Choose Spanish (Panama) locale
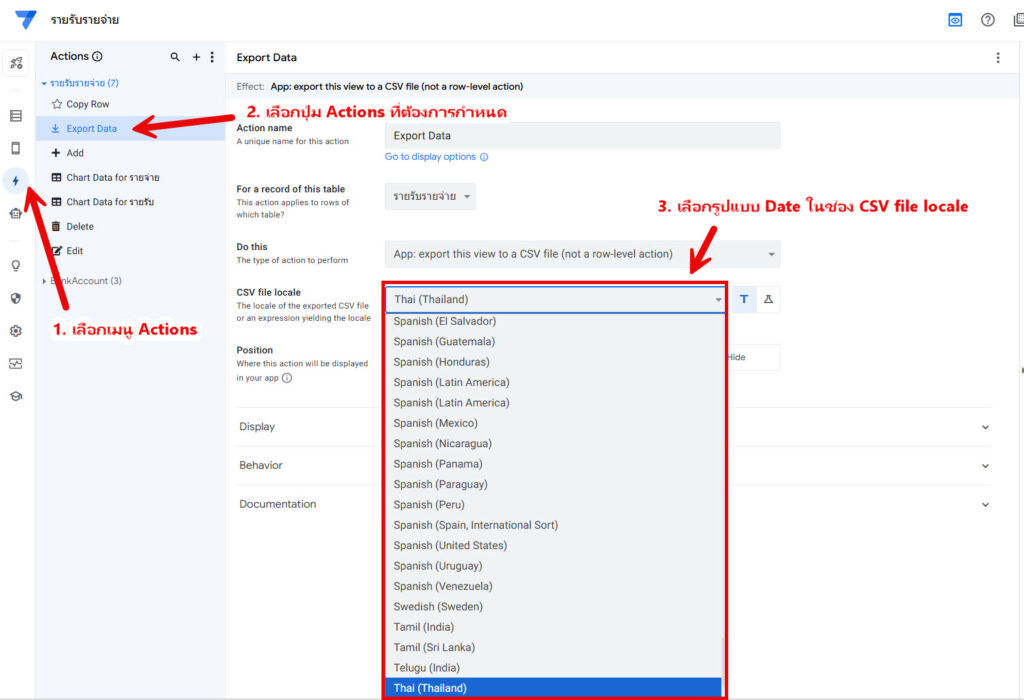 pos(552,464)
